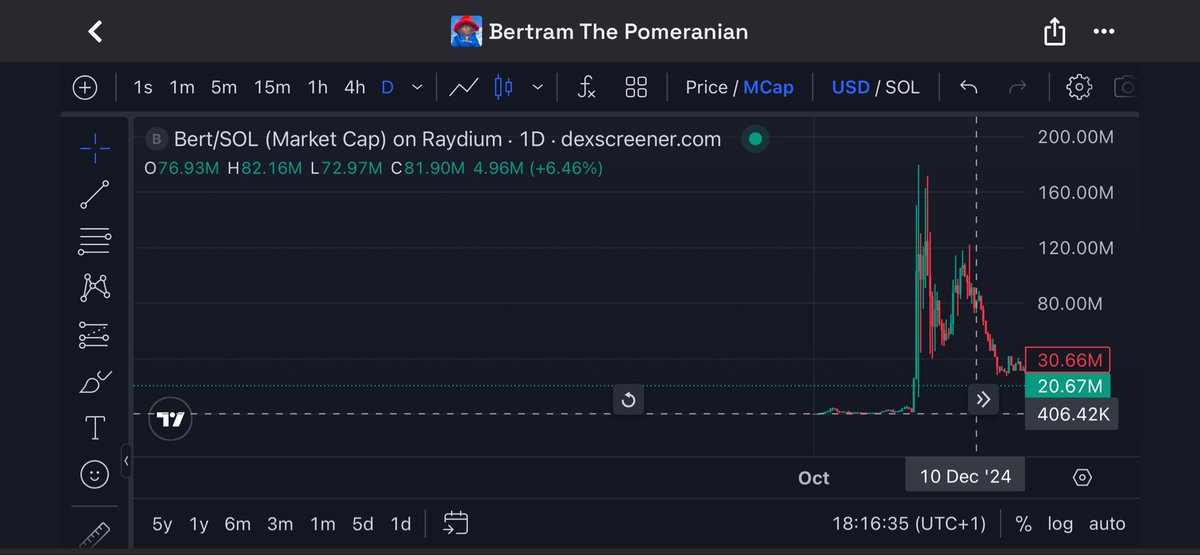
Task: Select the candlestick chart type icon
Action: tap(503, 87)
